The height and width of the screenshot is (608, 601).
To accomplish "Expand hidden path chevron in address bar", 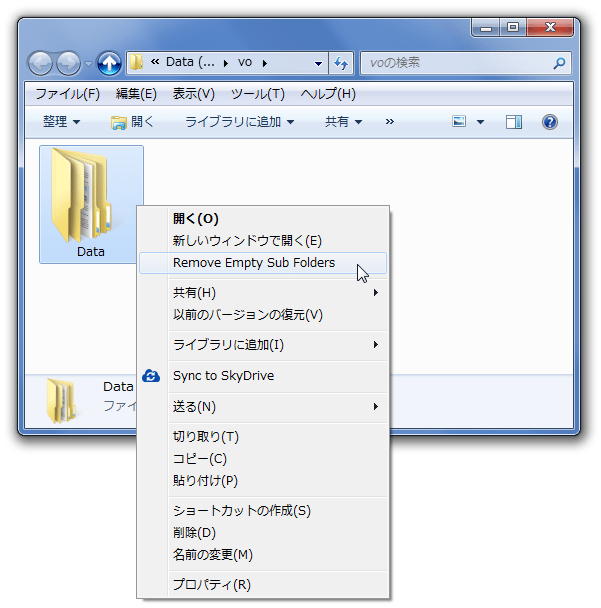I will 155,62.
